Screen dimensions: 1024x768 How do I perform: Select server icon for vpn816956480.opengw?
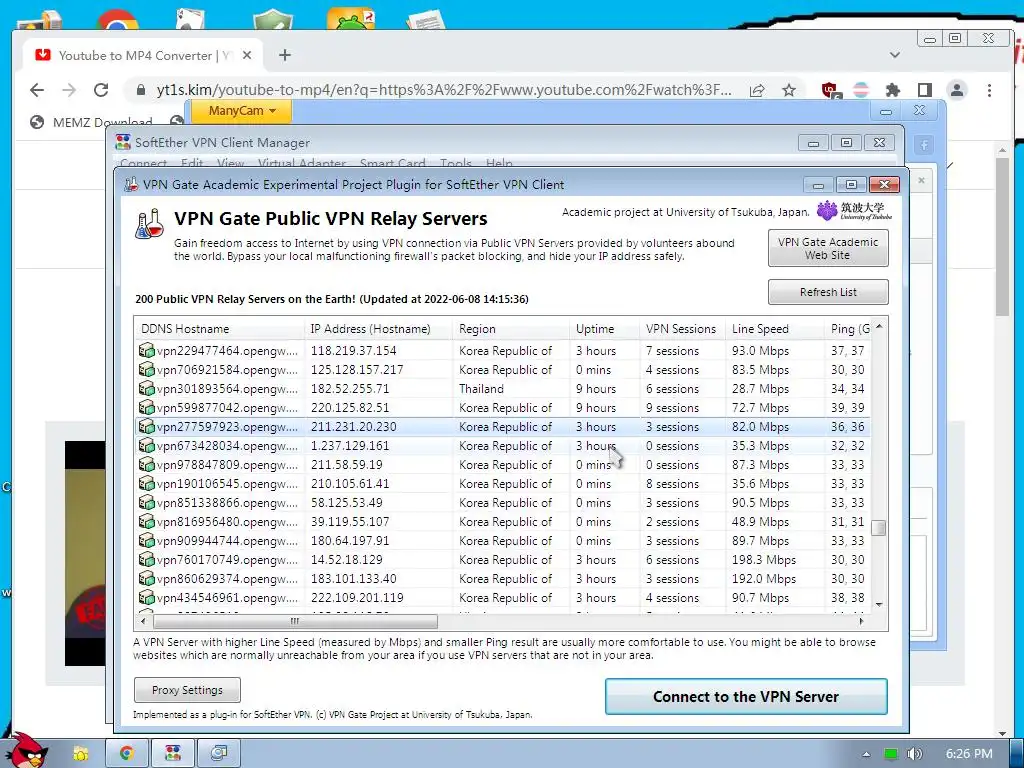(147, 522)
